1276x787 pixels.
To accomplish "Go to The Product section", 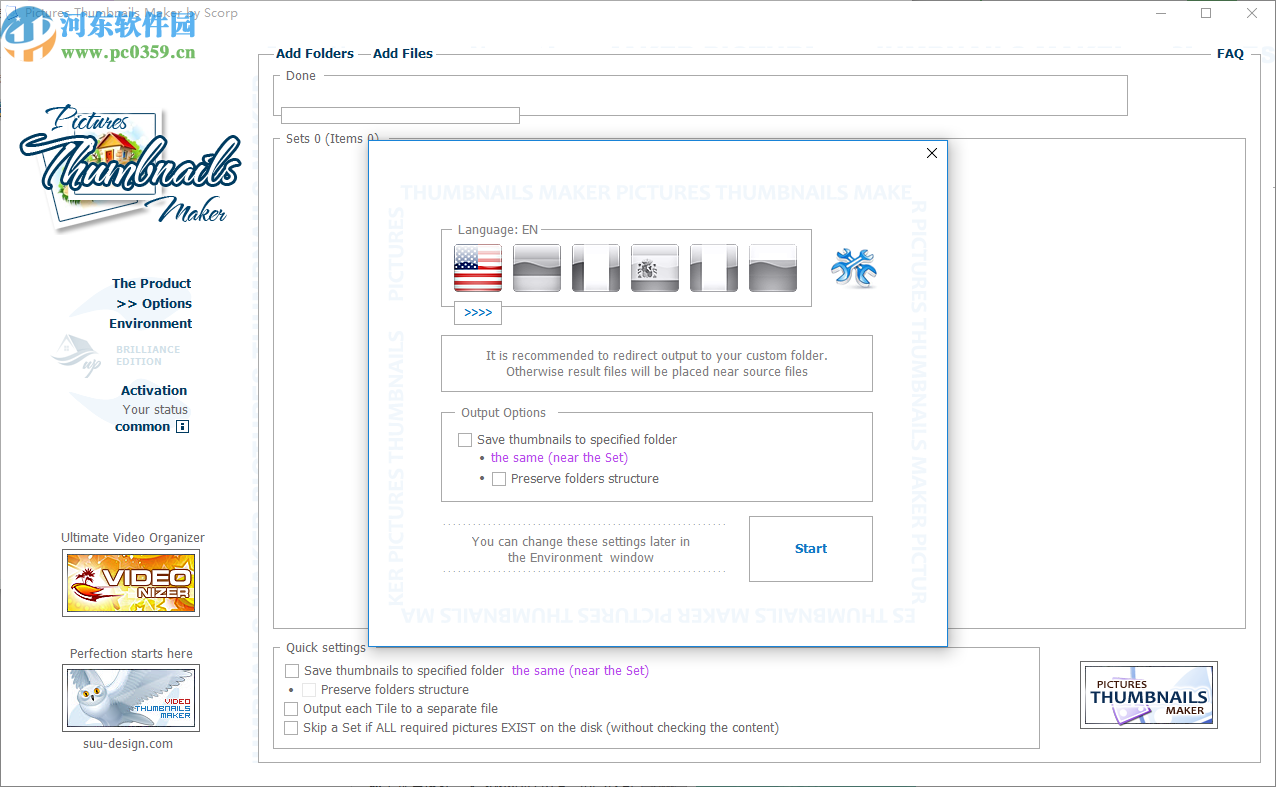I will [x=151, y=284].
